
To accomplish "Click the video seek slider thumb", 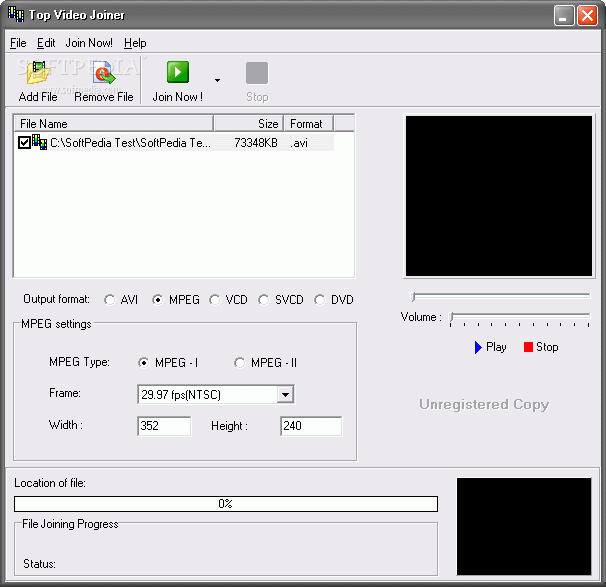I will click(413, 296).
